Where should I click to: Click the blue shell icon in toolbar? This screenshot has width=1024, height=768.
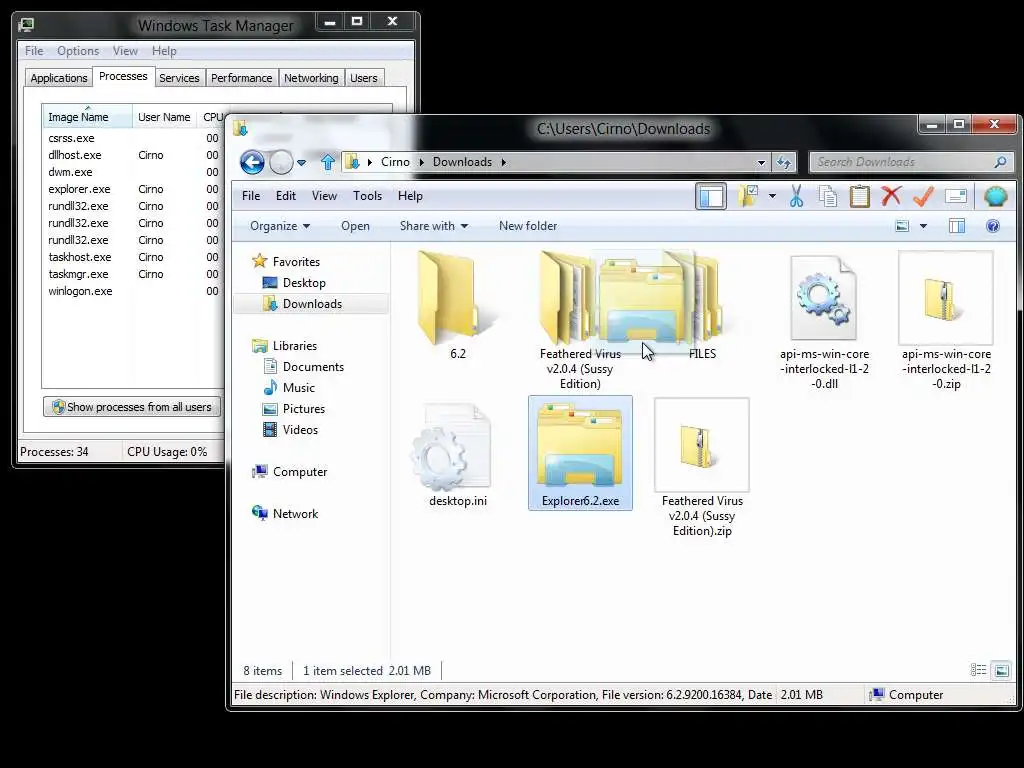tap(995, 196)
